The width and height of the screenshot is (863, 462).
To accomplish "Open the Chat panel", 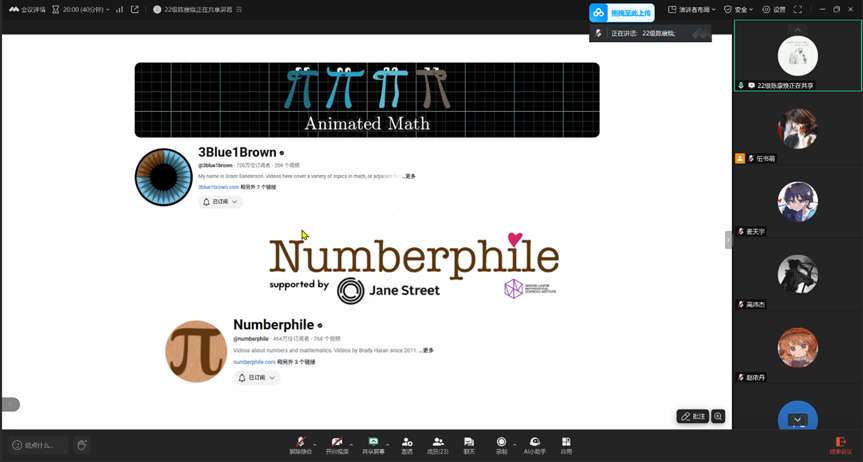I will (469, 444).
